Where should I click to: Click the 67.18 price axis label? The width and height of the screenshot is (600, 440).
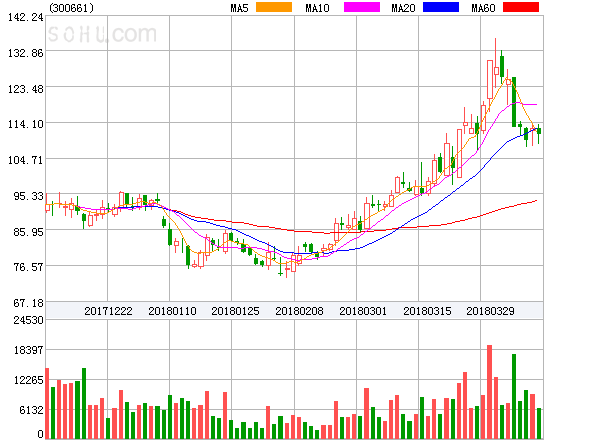pyautogui.click(x=29, y=303)
